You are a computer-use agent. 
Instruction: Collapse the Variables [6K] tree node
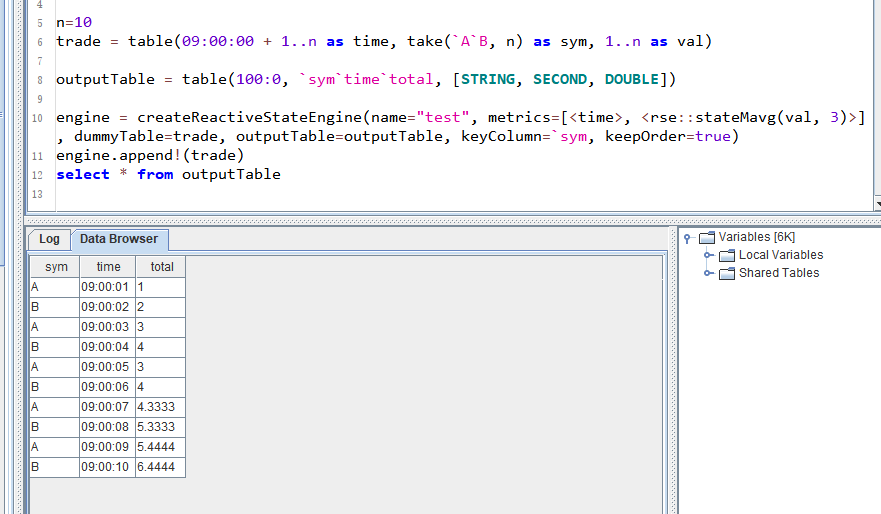click(x=688, y=238)
